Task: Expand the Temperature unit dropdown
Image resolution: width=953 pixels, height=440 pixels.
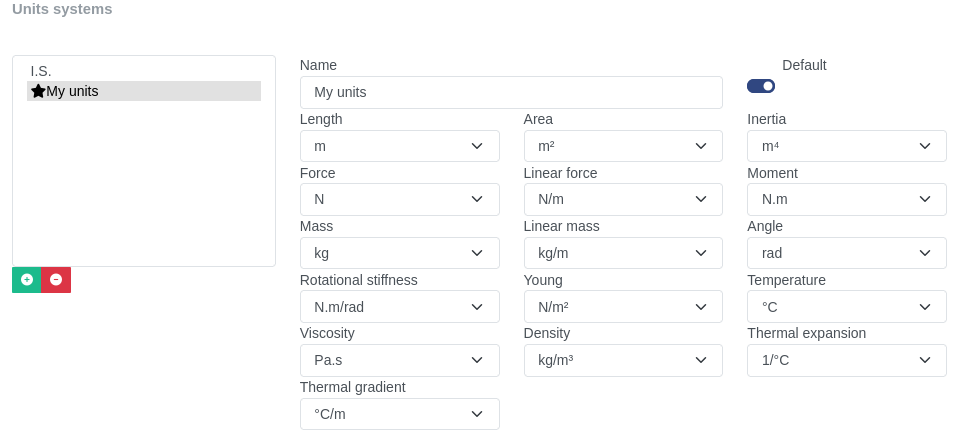Action: (x=846, y=307)
